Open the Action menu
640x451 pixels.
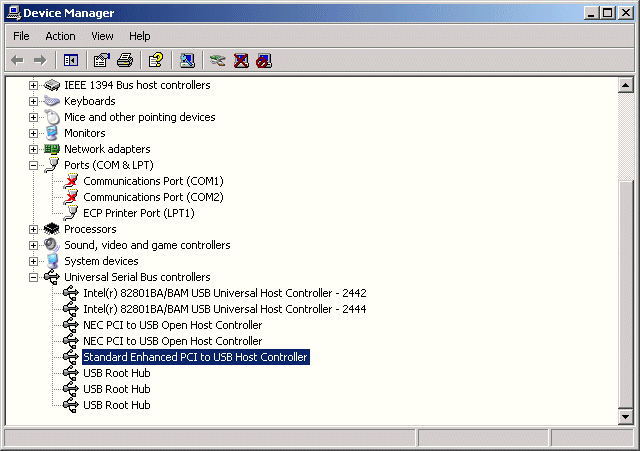[x=60, y=36]
